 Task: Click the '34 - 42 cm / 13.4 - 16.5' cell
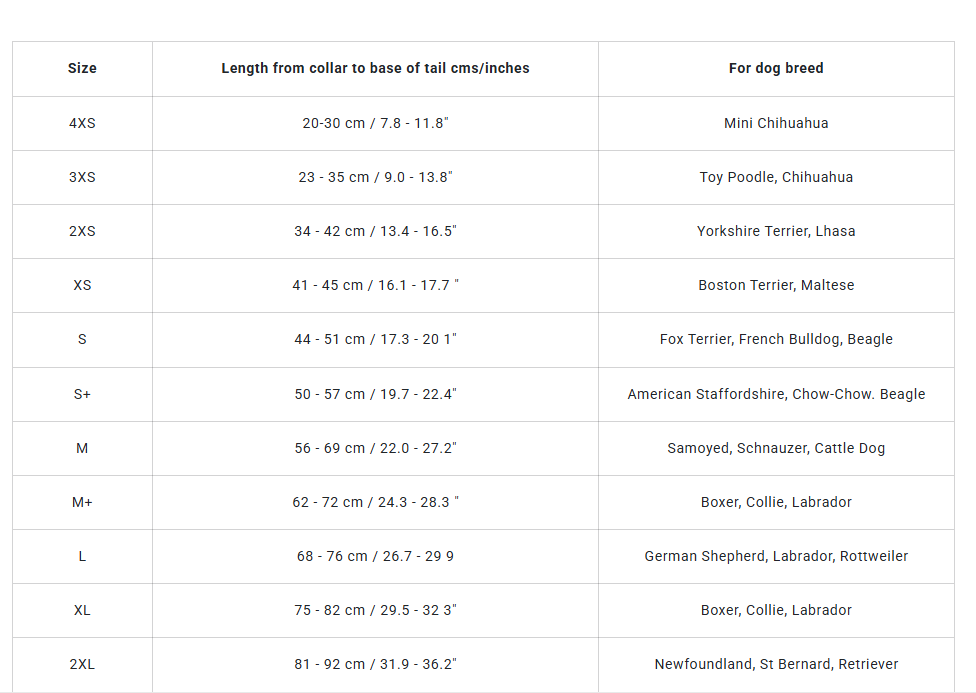click(x=375, y=232)
